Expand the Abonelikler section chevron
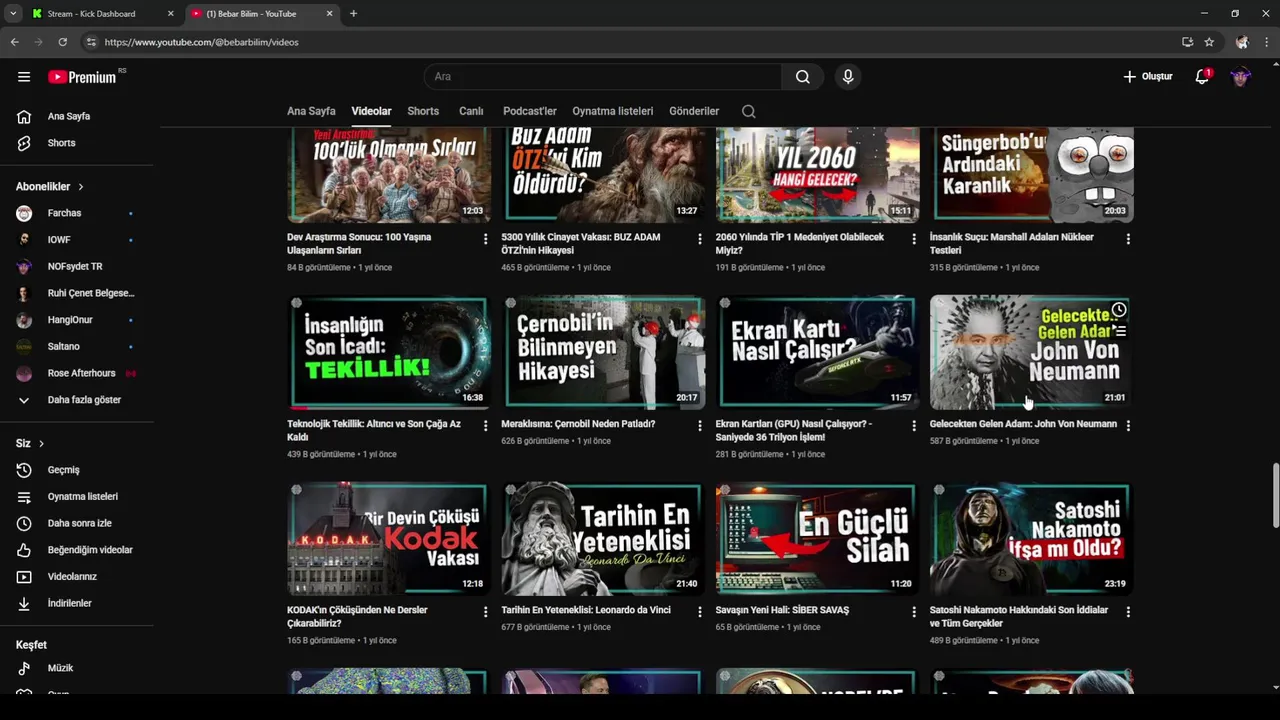The width and height of the screenshot is (1280, 720). click(x=81, y=187)
